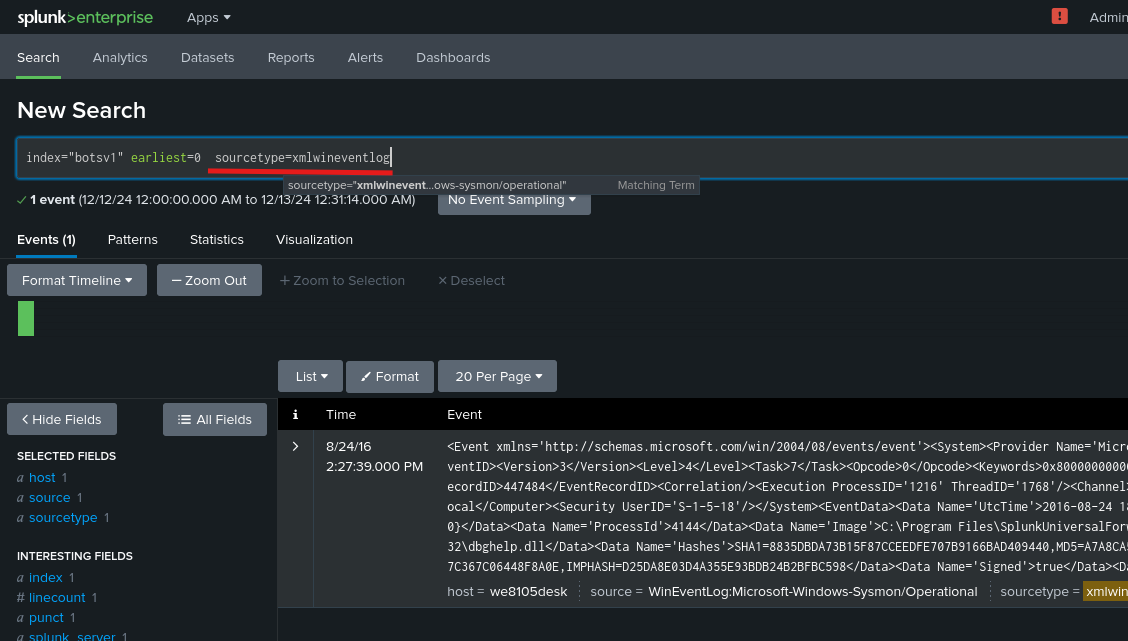
Task: Click the sourcetype field in Selected Fields
Action: [63, 518]
